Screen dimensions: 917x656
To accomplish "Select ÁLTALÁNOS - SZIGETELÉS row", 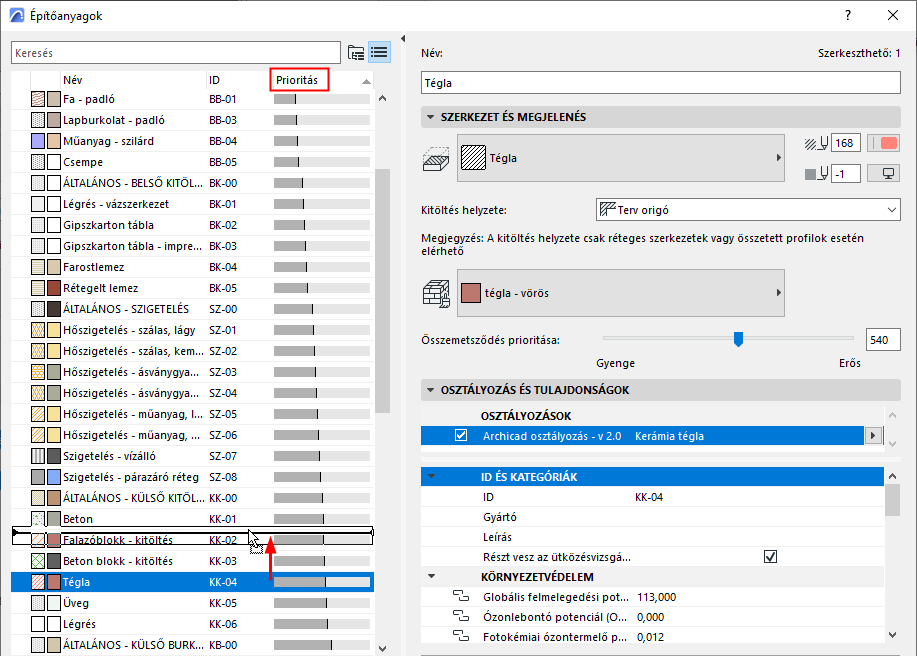I will pos(192,309).
